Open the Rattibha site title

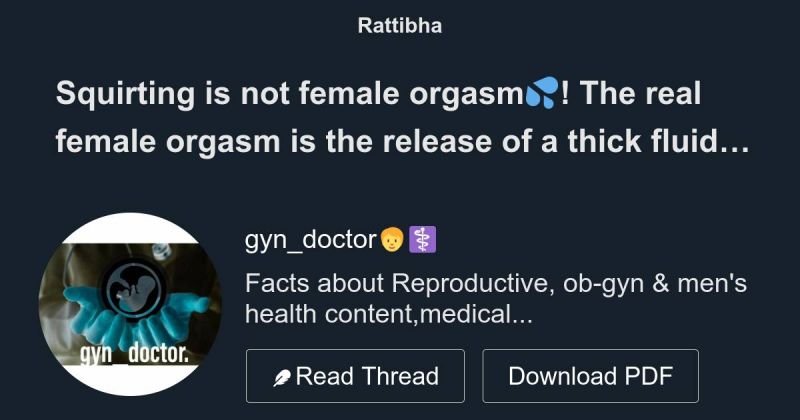[x=400, y=26]
